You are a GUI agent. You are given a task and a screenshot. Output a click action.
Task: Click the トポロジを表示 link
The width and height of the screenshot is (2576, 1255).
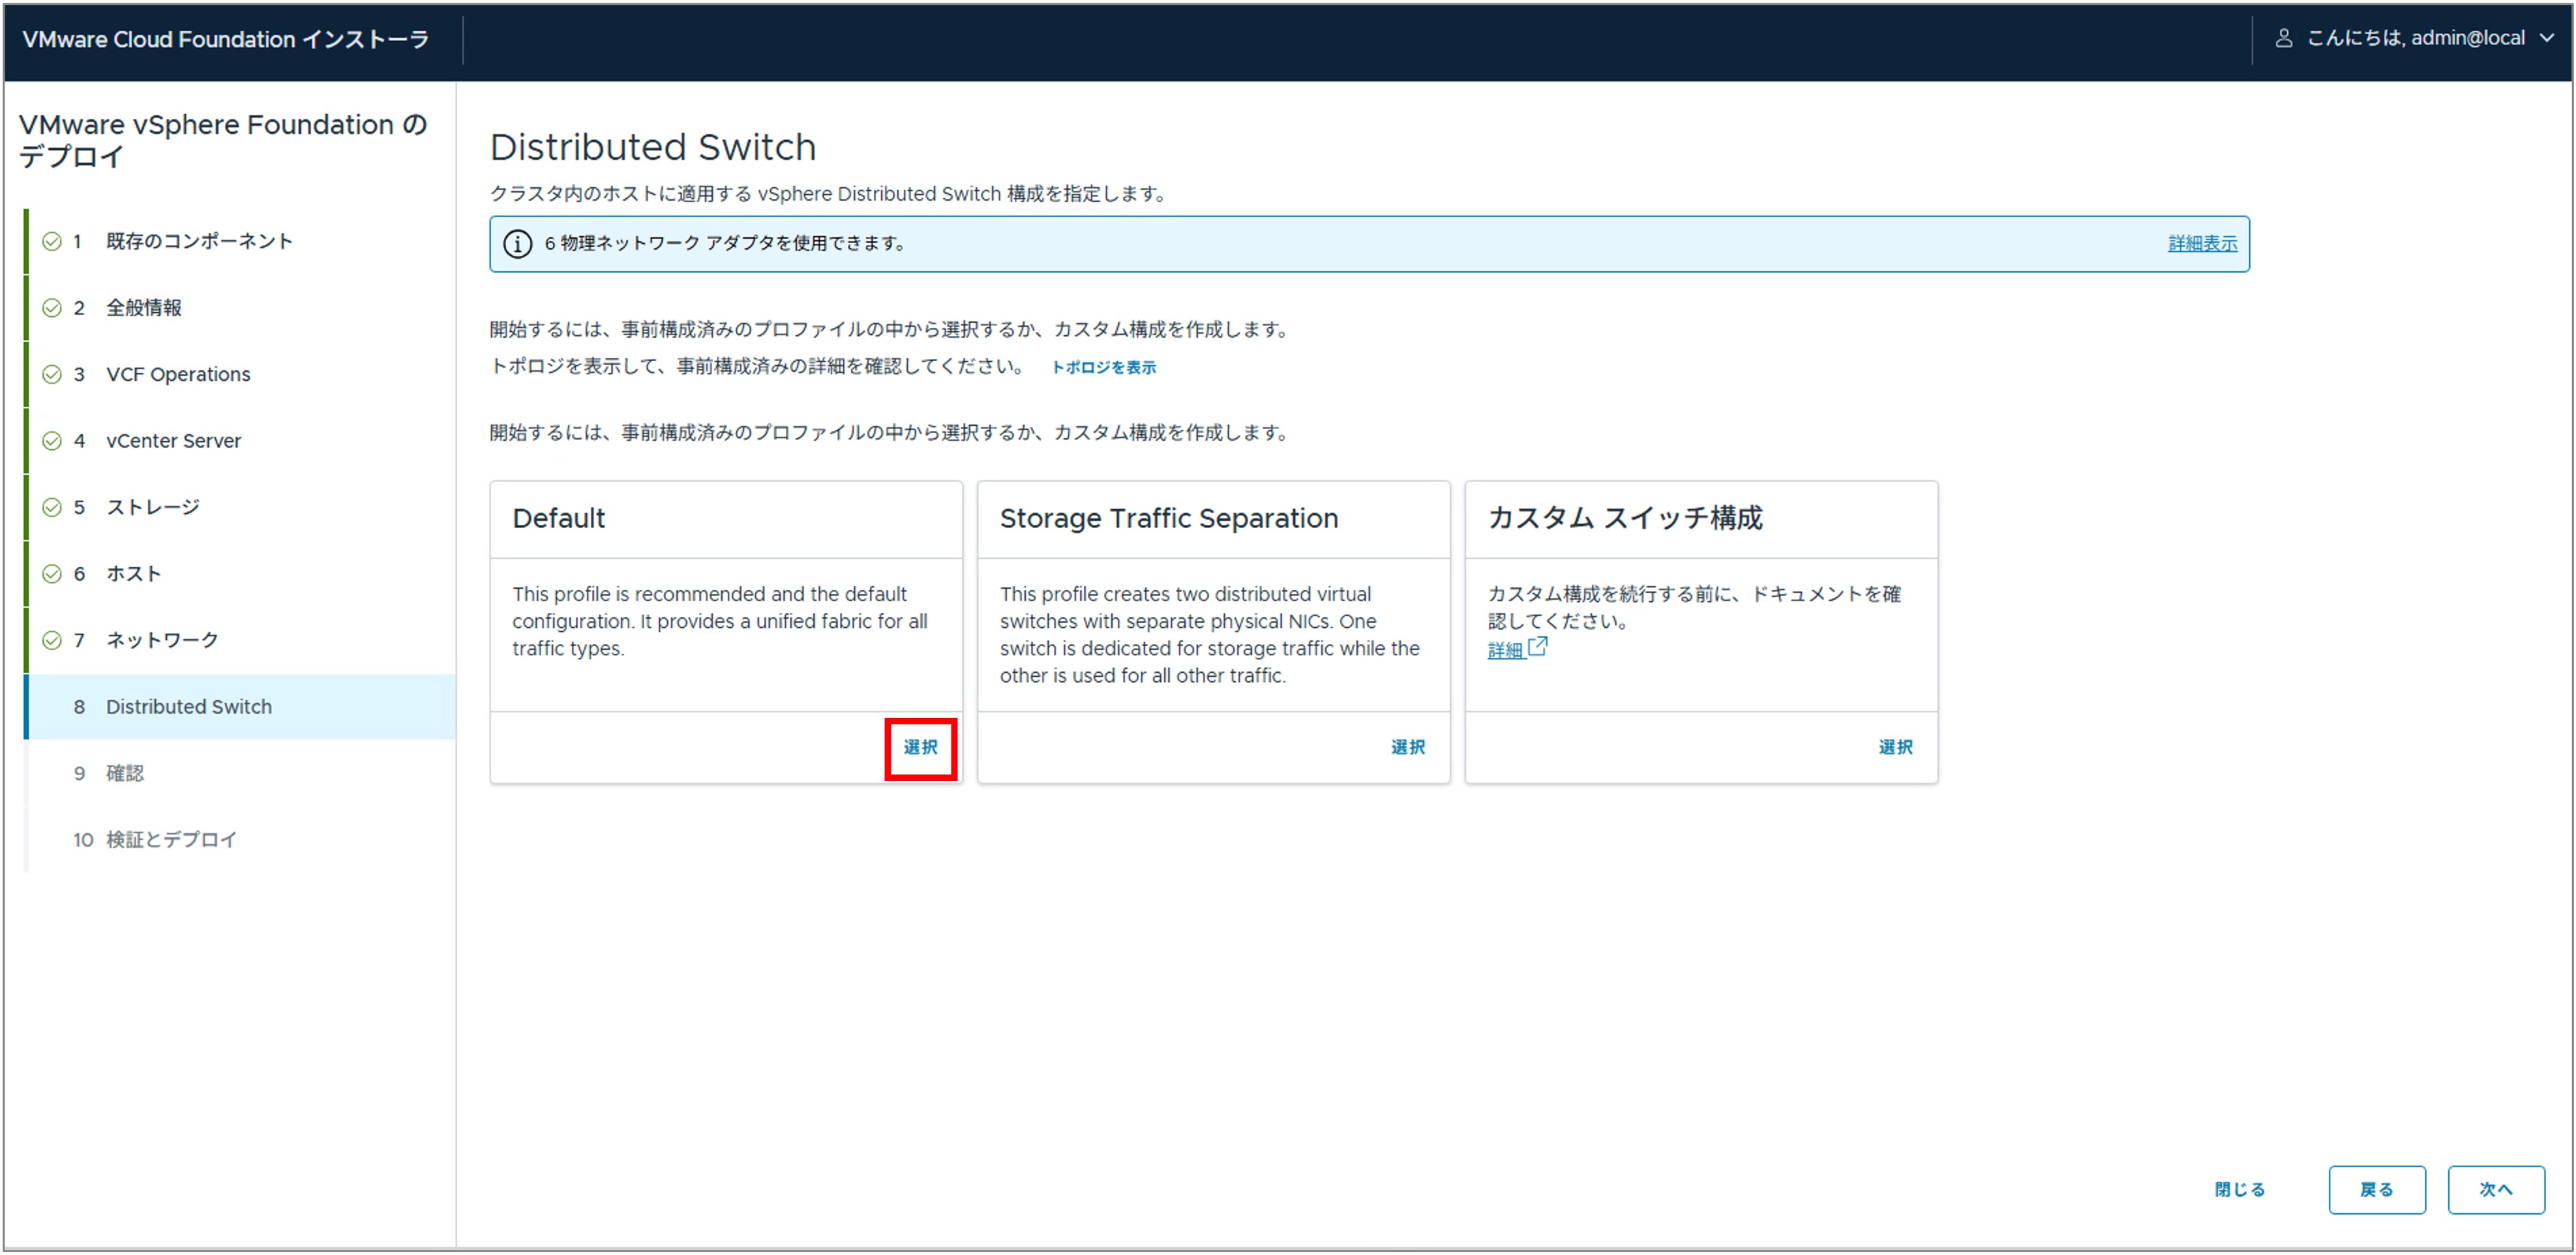[x=1103, y=367]
